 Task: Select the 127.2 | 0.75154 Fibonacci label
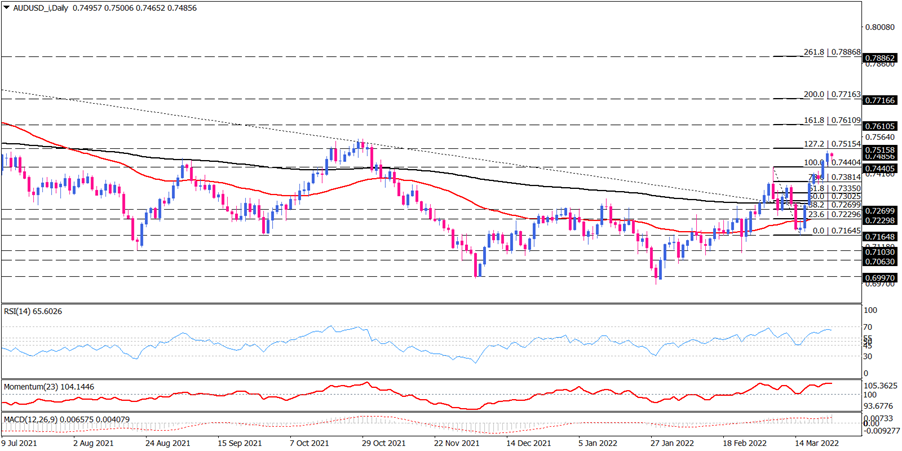point(832,144)
